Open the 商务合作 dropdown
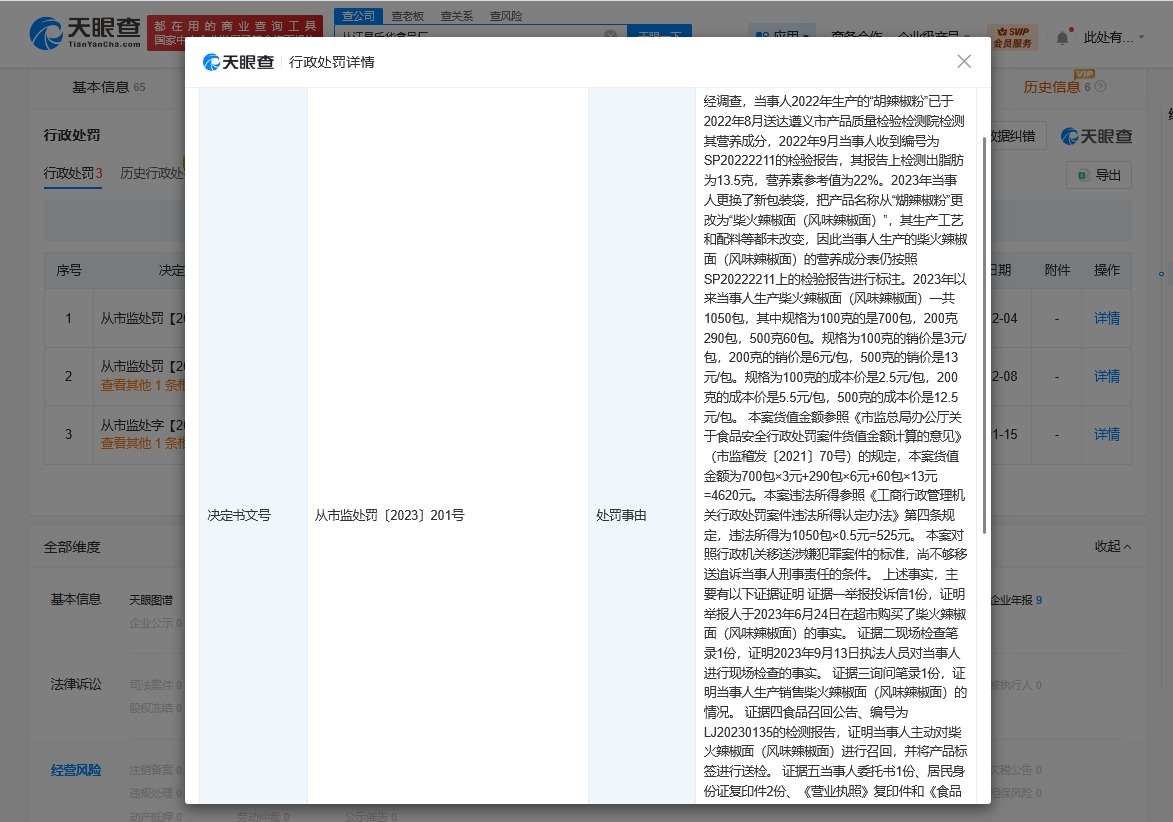Screen dimensions: 1173x822 pyautogui.click(x=860, y=33)
